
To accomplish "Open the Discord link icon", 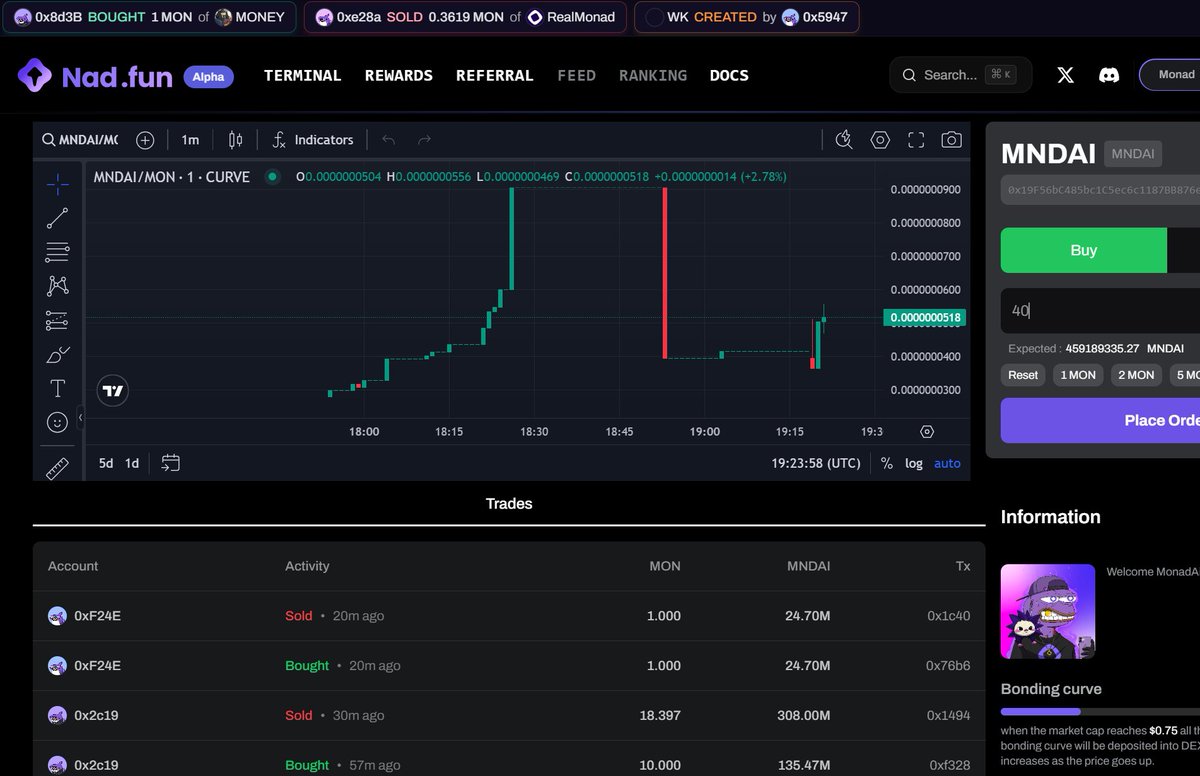I will coord(1109,75).
